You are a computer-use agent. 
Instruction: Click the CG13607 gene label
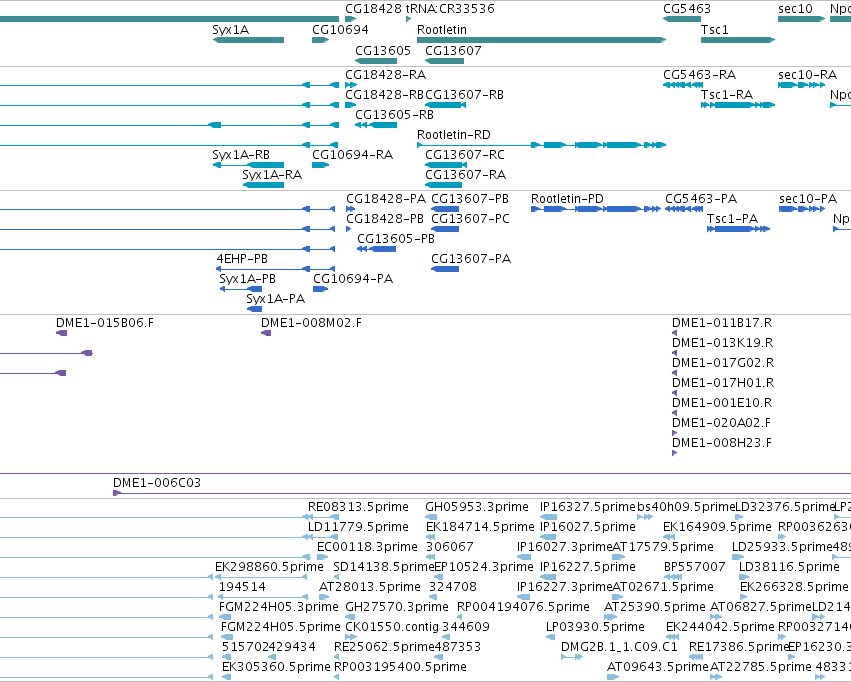click(x=453, y=50)
